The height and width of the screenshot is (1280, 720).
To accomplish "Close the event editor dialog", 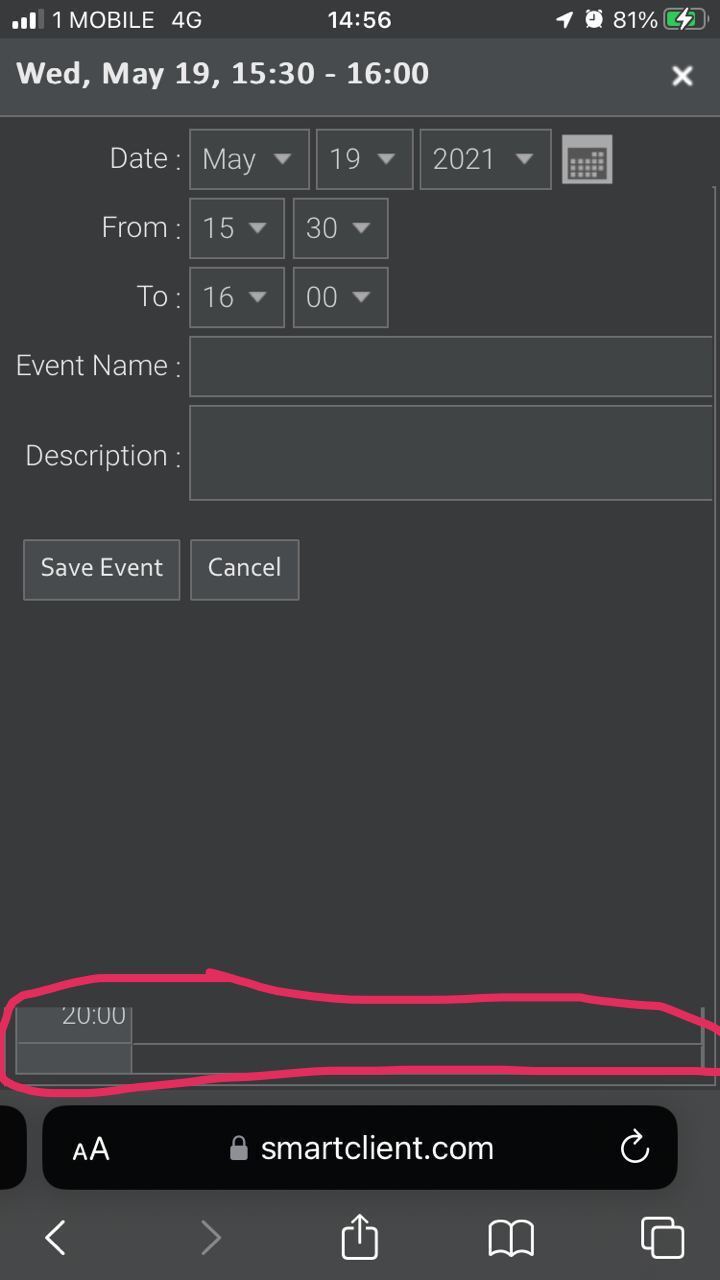I will click(682, 76).
